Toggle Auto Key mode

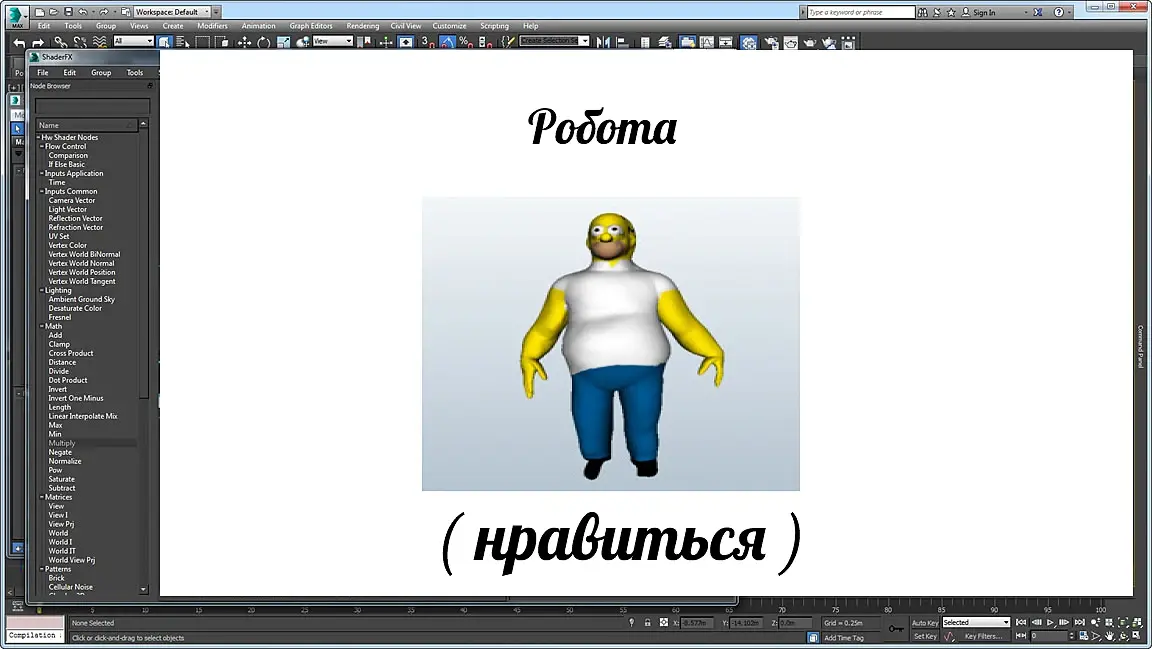924,623
